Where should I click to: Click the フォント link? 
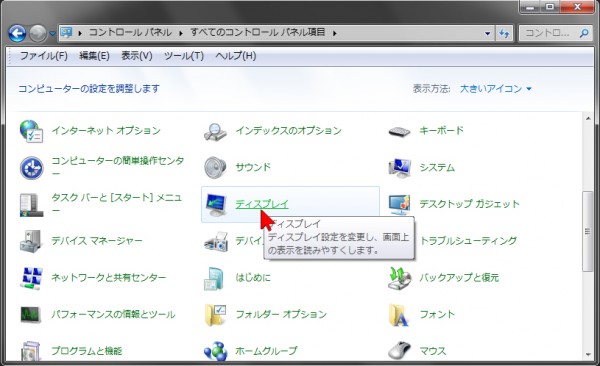(x=437, y=314)
